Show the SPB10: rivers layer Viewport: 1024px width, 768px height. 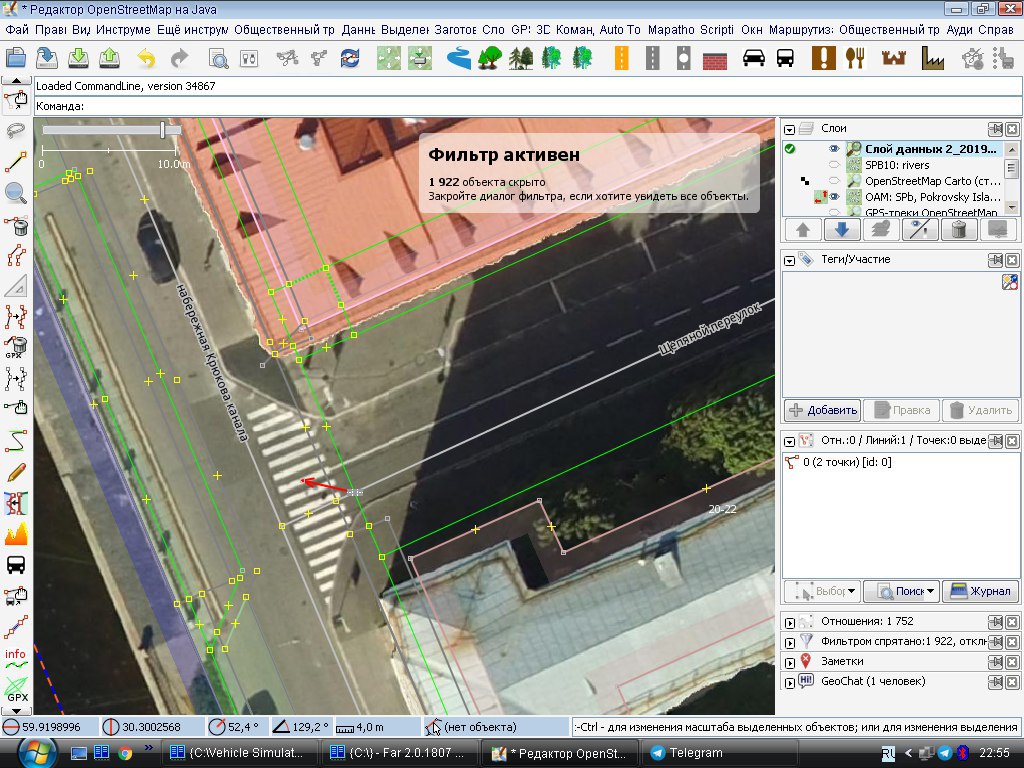834,165
